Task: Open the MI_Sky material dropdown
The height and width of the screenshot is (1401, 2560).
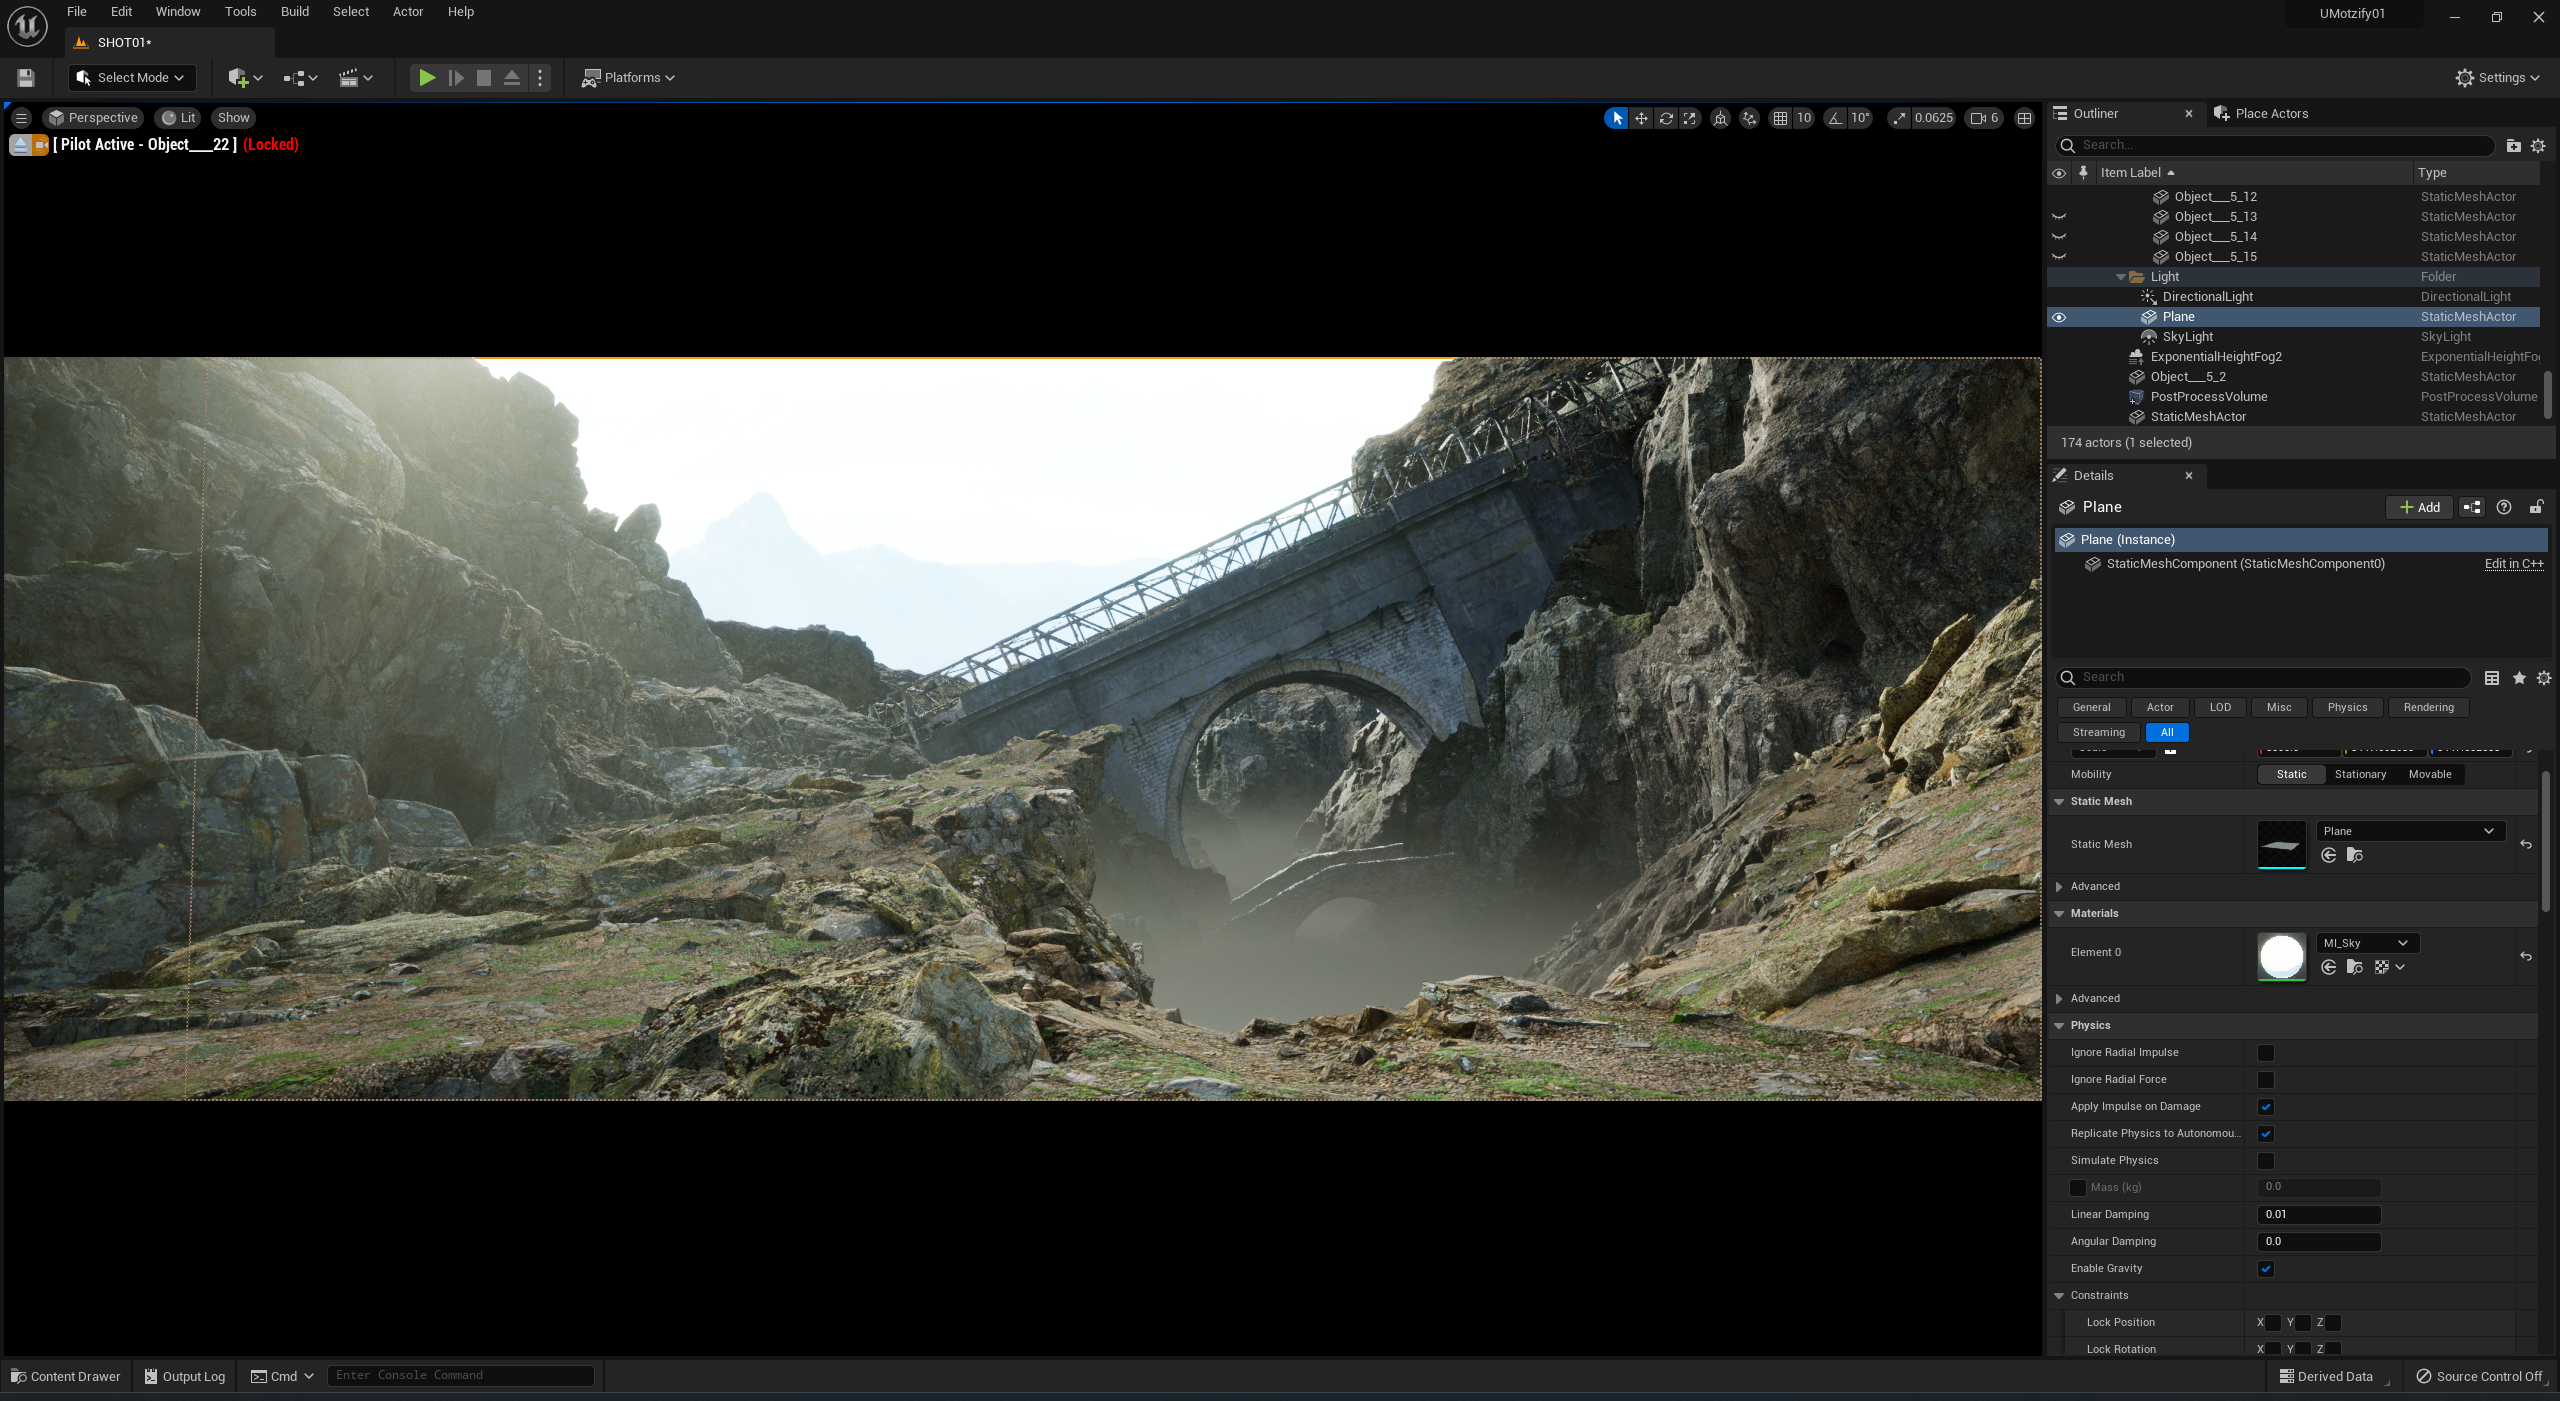Action: tap(2367, 943)
